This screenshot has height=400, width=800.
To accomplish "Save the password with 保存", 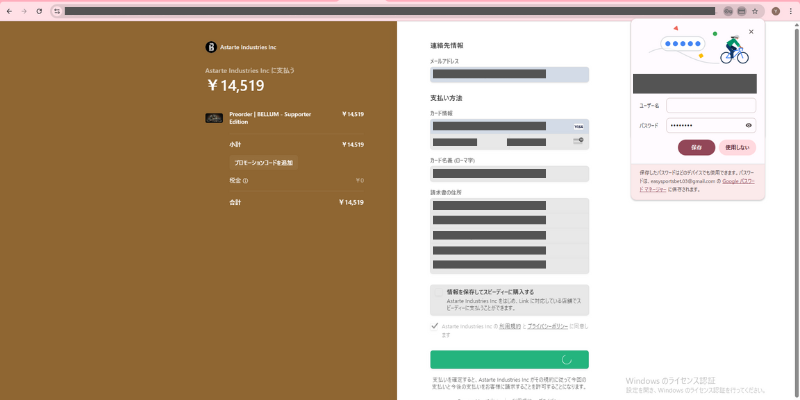I will point(696,147).
